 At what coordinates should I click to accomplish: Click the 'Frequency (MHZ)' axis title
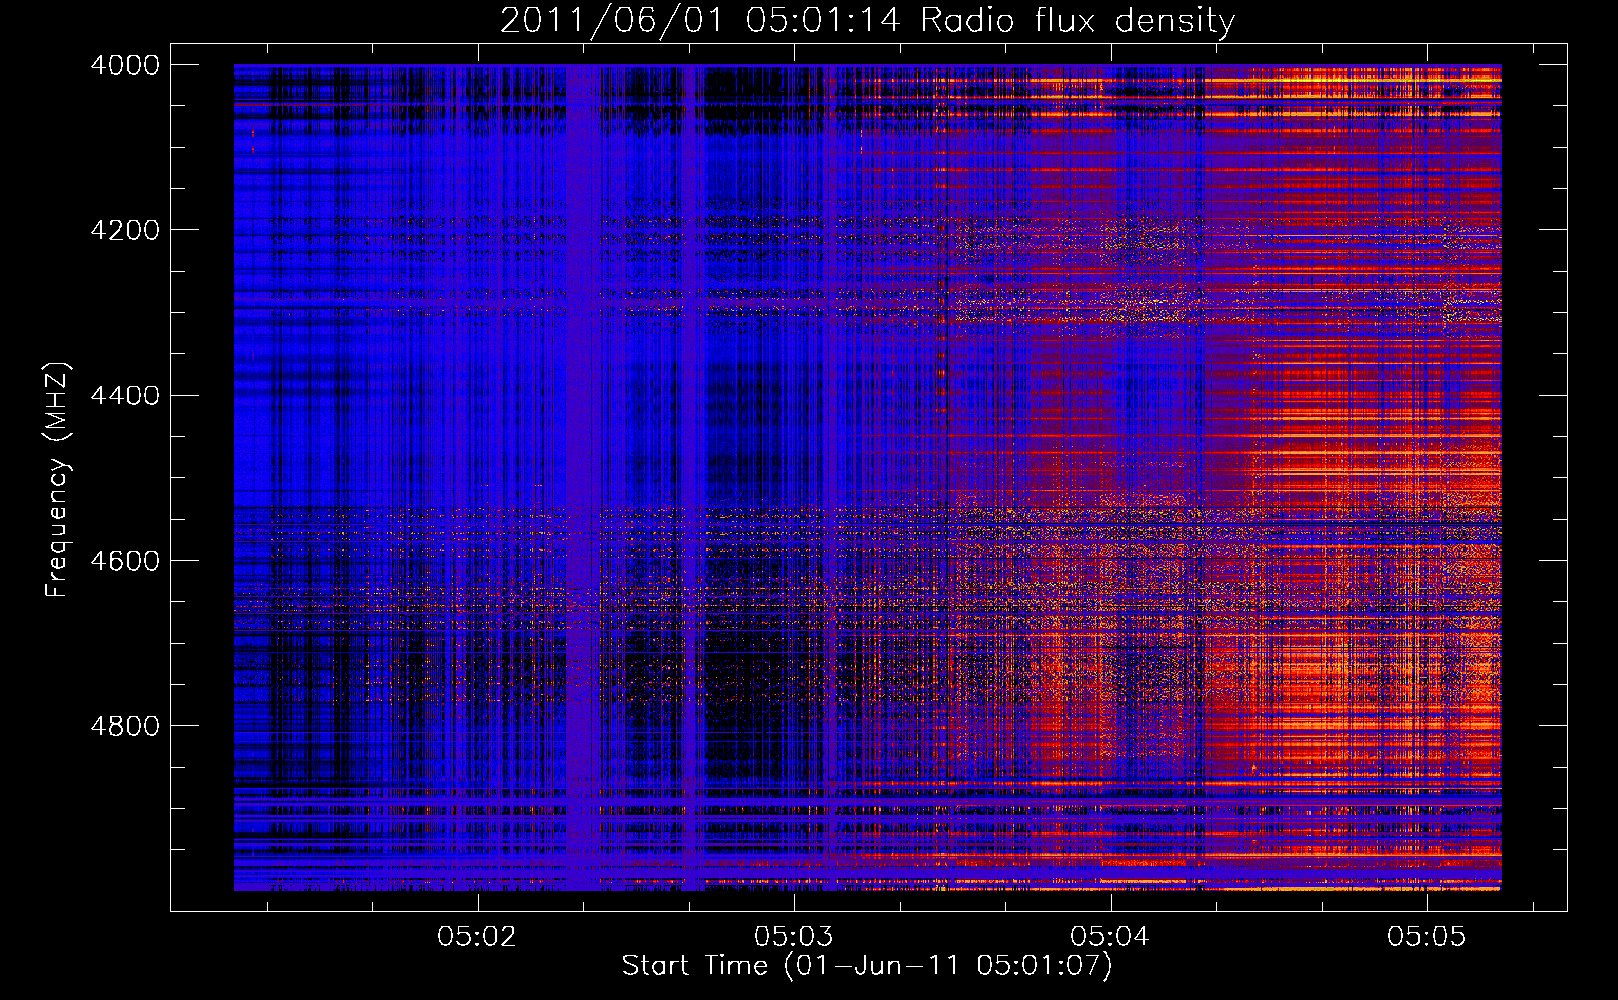(x=58, y=480)
